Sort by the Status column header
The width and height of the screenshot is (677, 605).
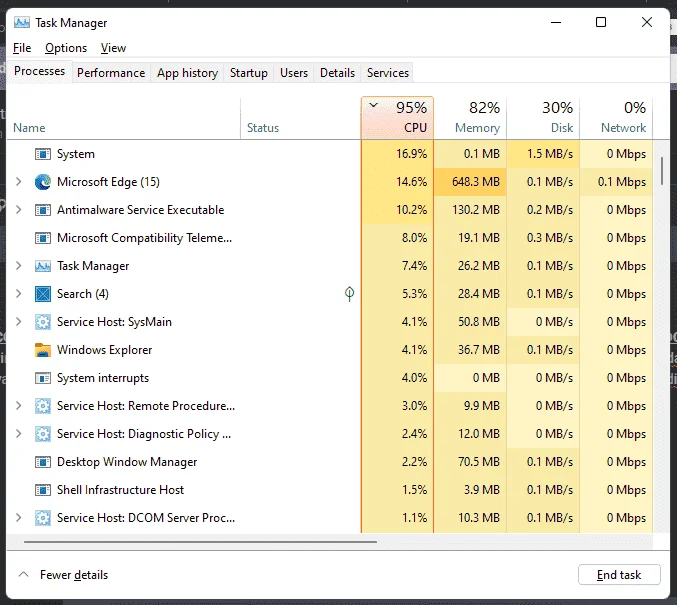pyautogui.click(x=301, y=118)
